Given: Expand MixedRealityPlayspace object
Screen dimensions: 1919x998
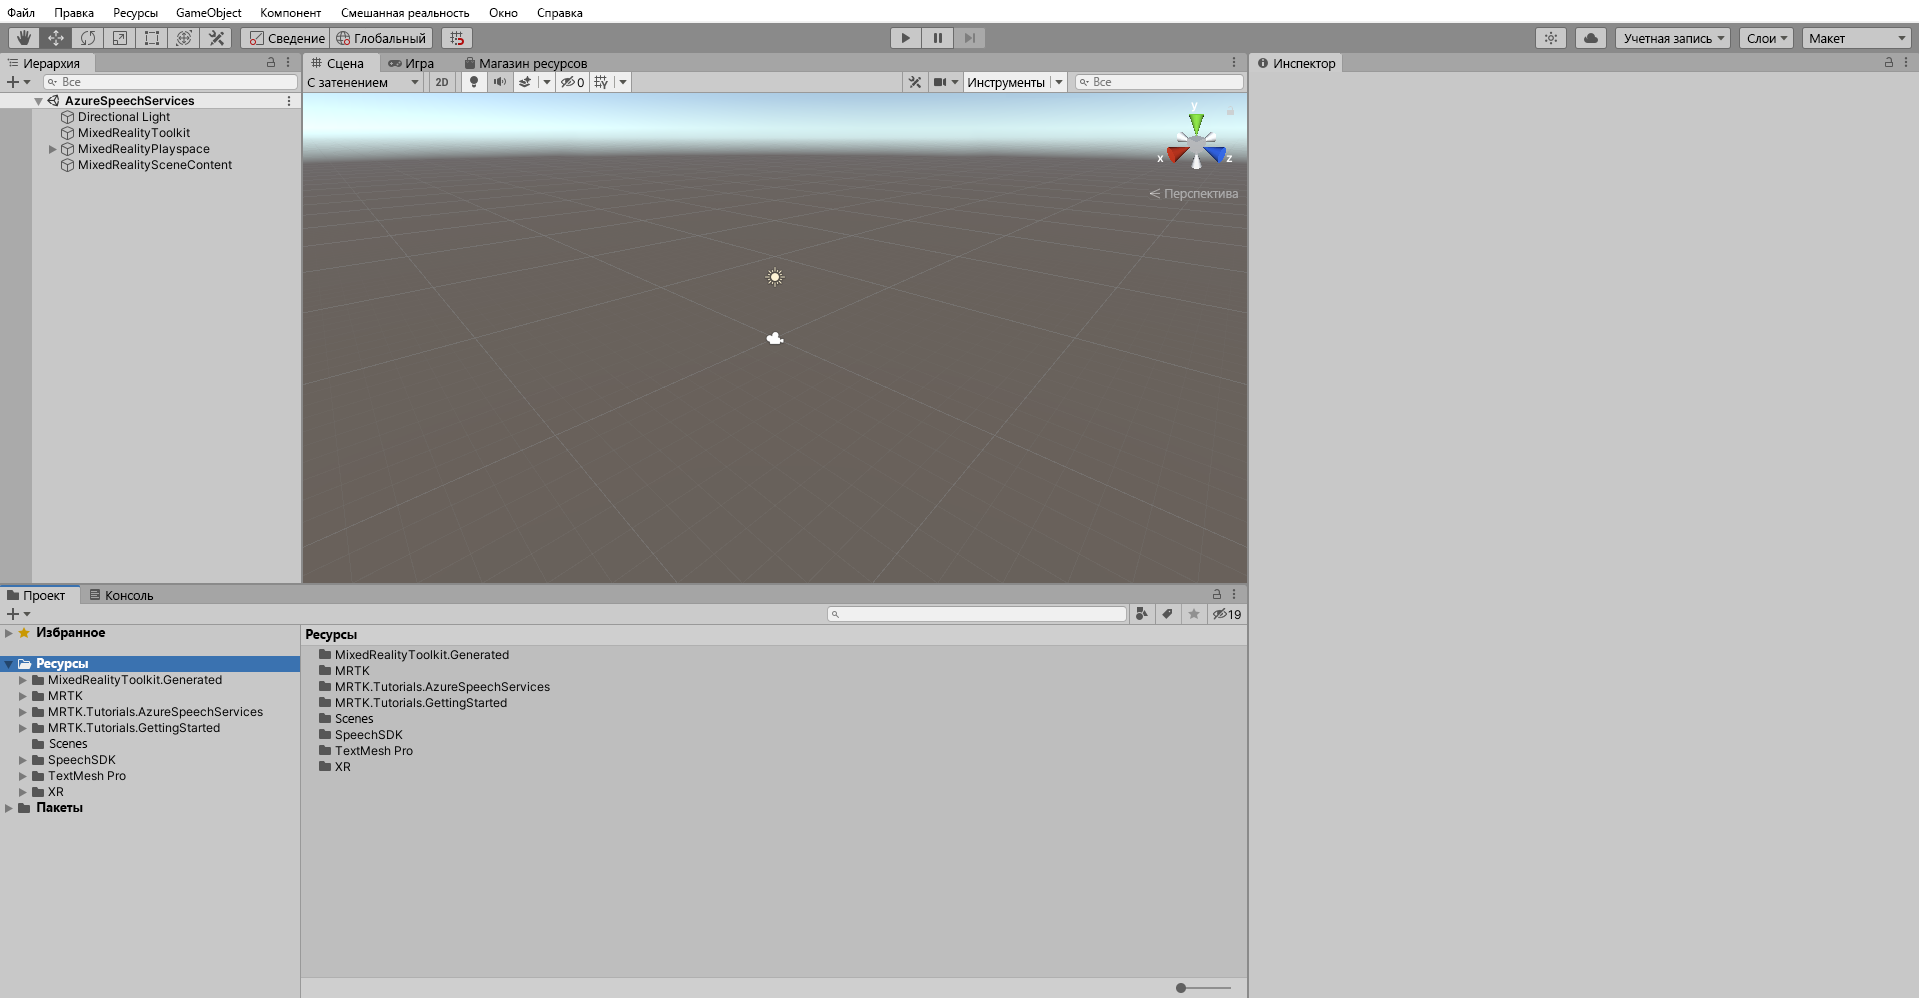Looking at the screenshot, I should click(53, 149).
